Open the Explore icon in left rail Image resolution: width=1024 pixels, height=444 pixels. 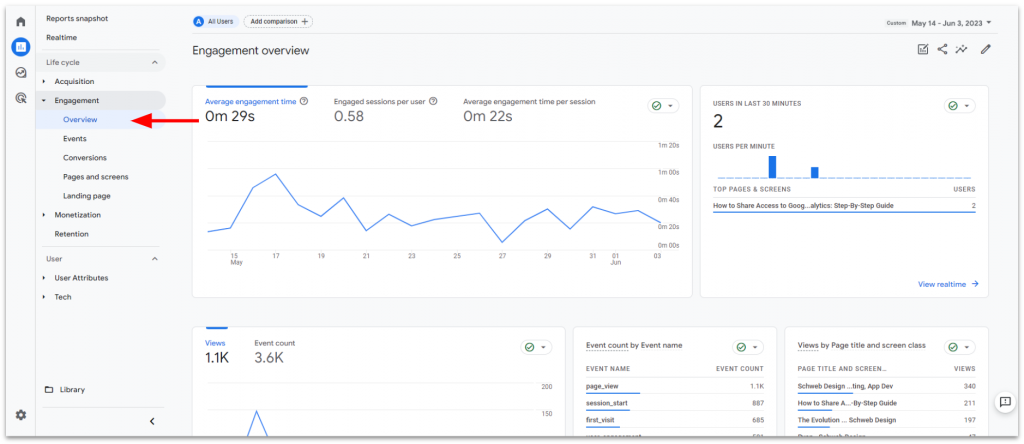(20, 72)
